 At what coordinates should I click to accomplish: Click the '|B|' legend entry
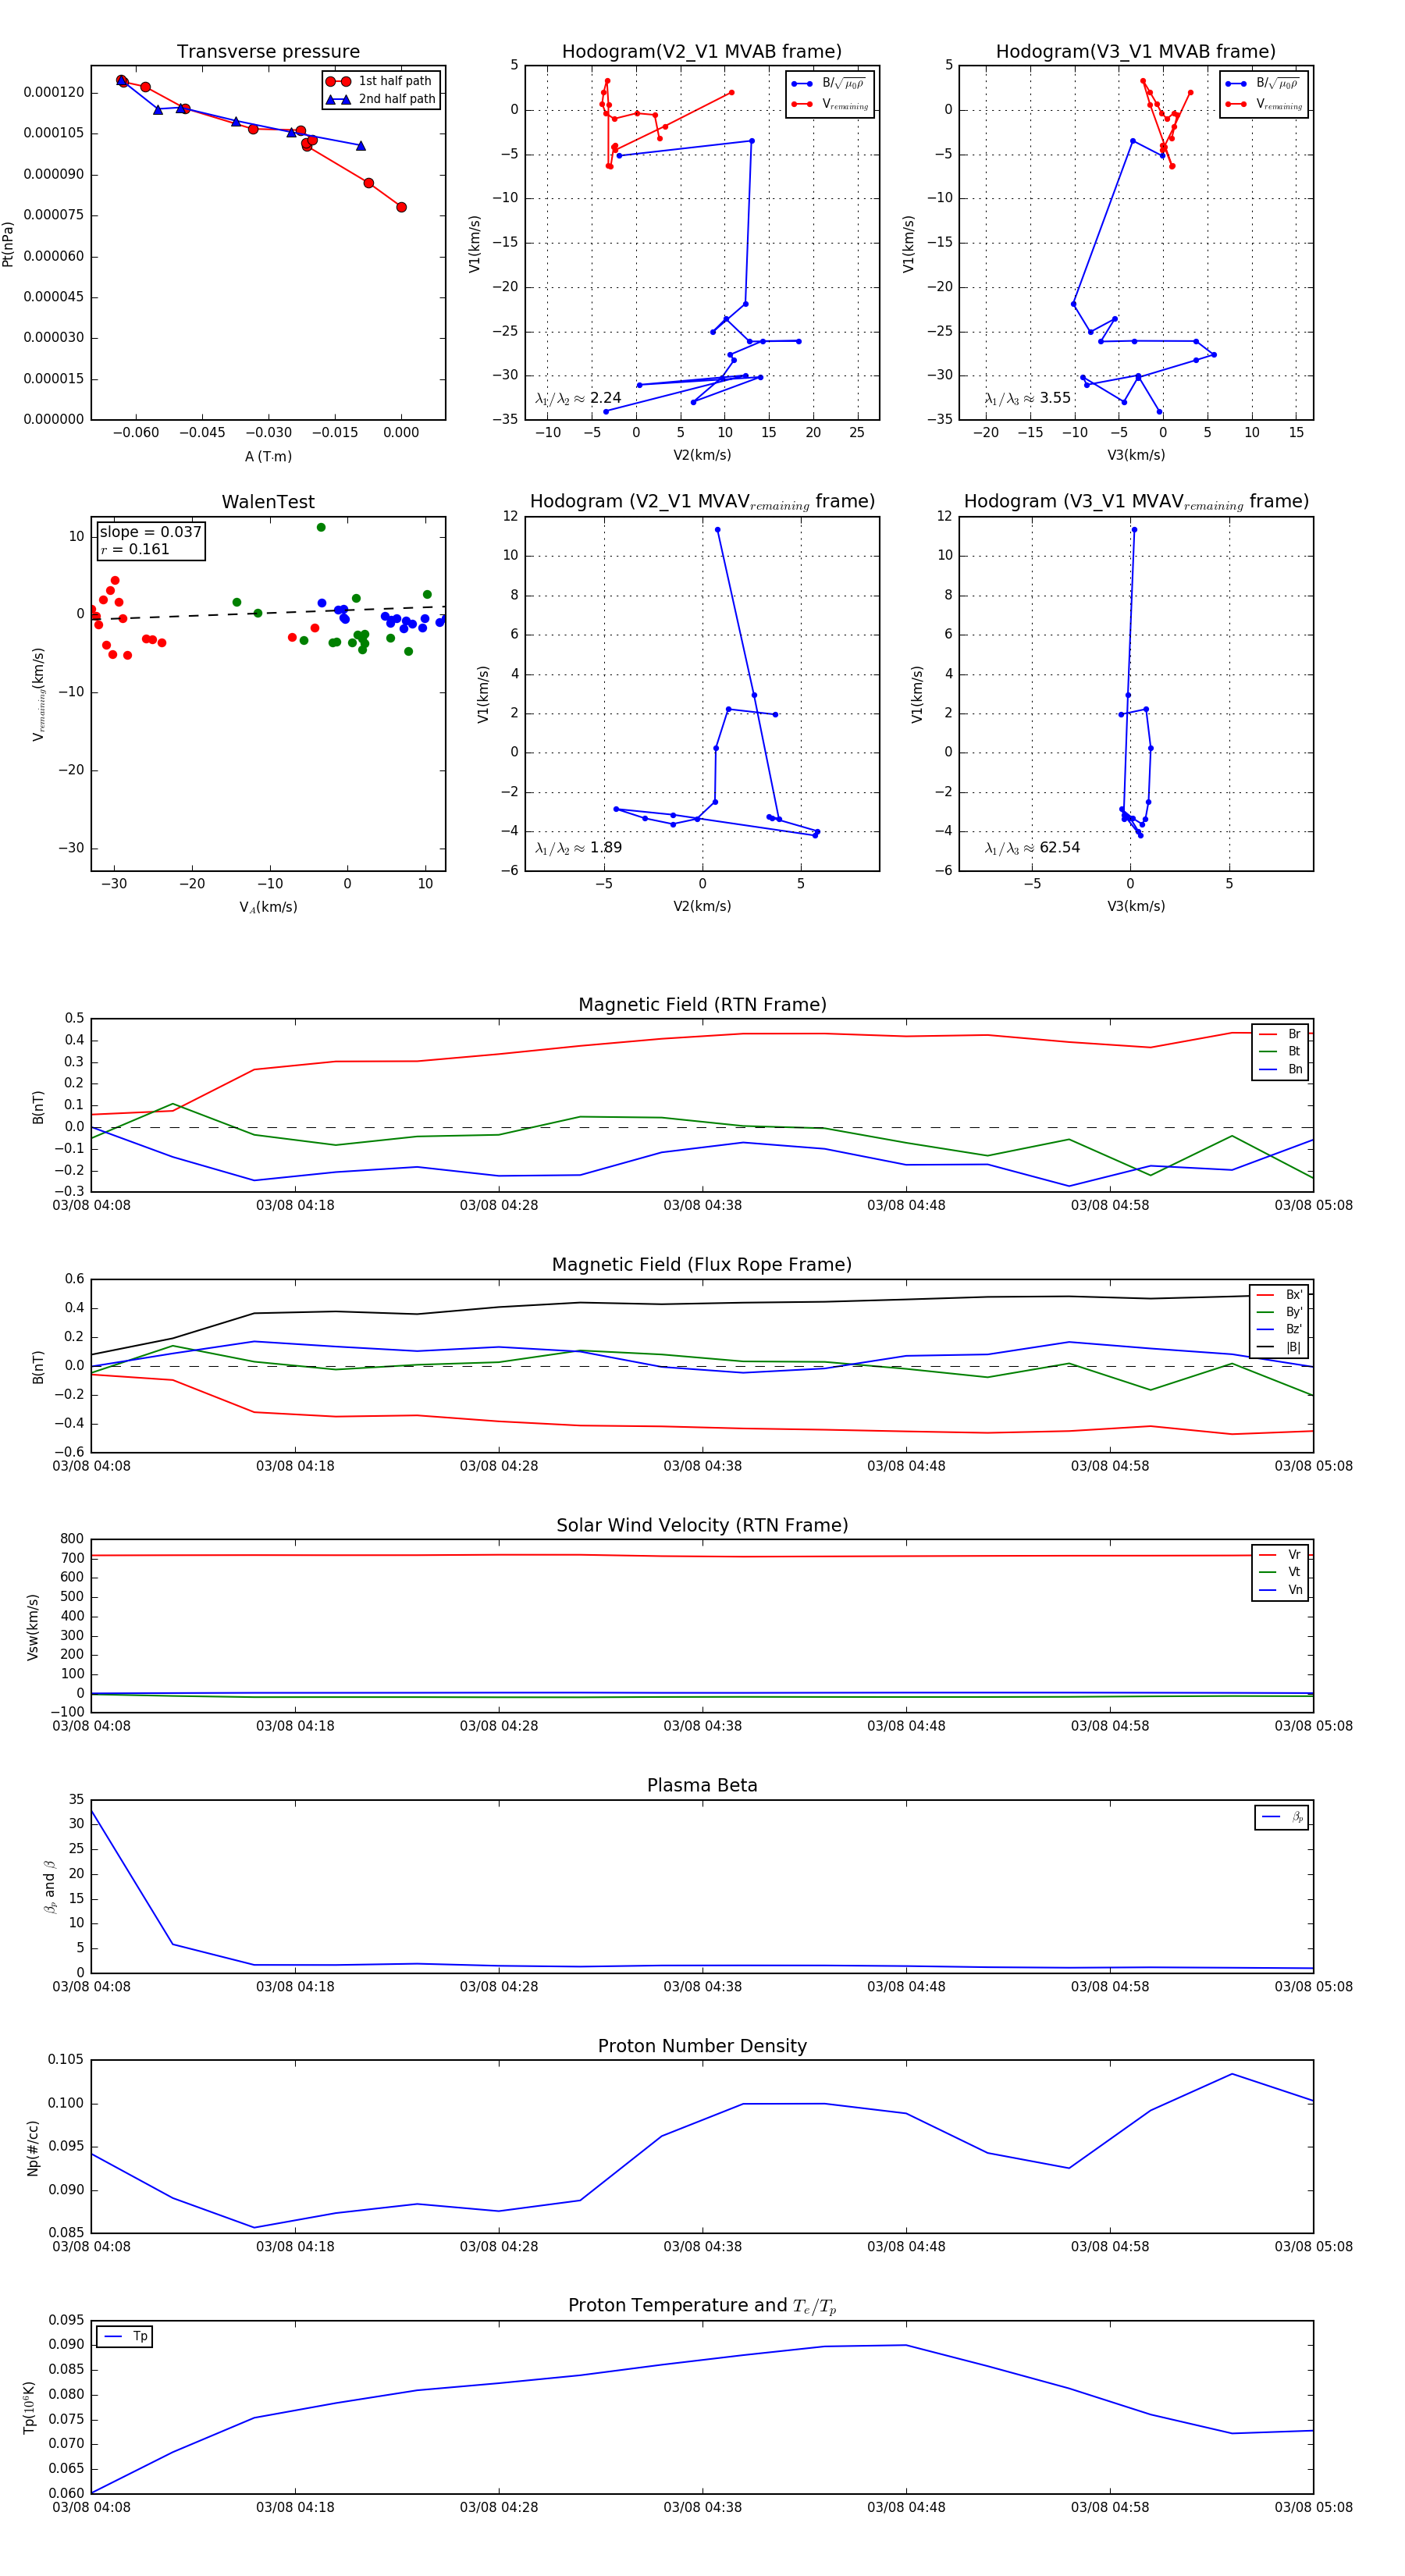[1279, 1347]
